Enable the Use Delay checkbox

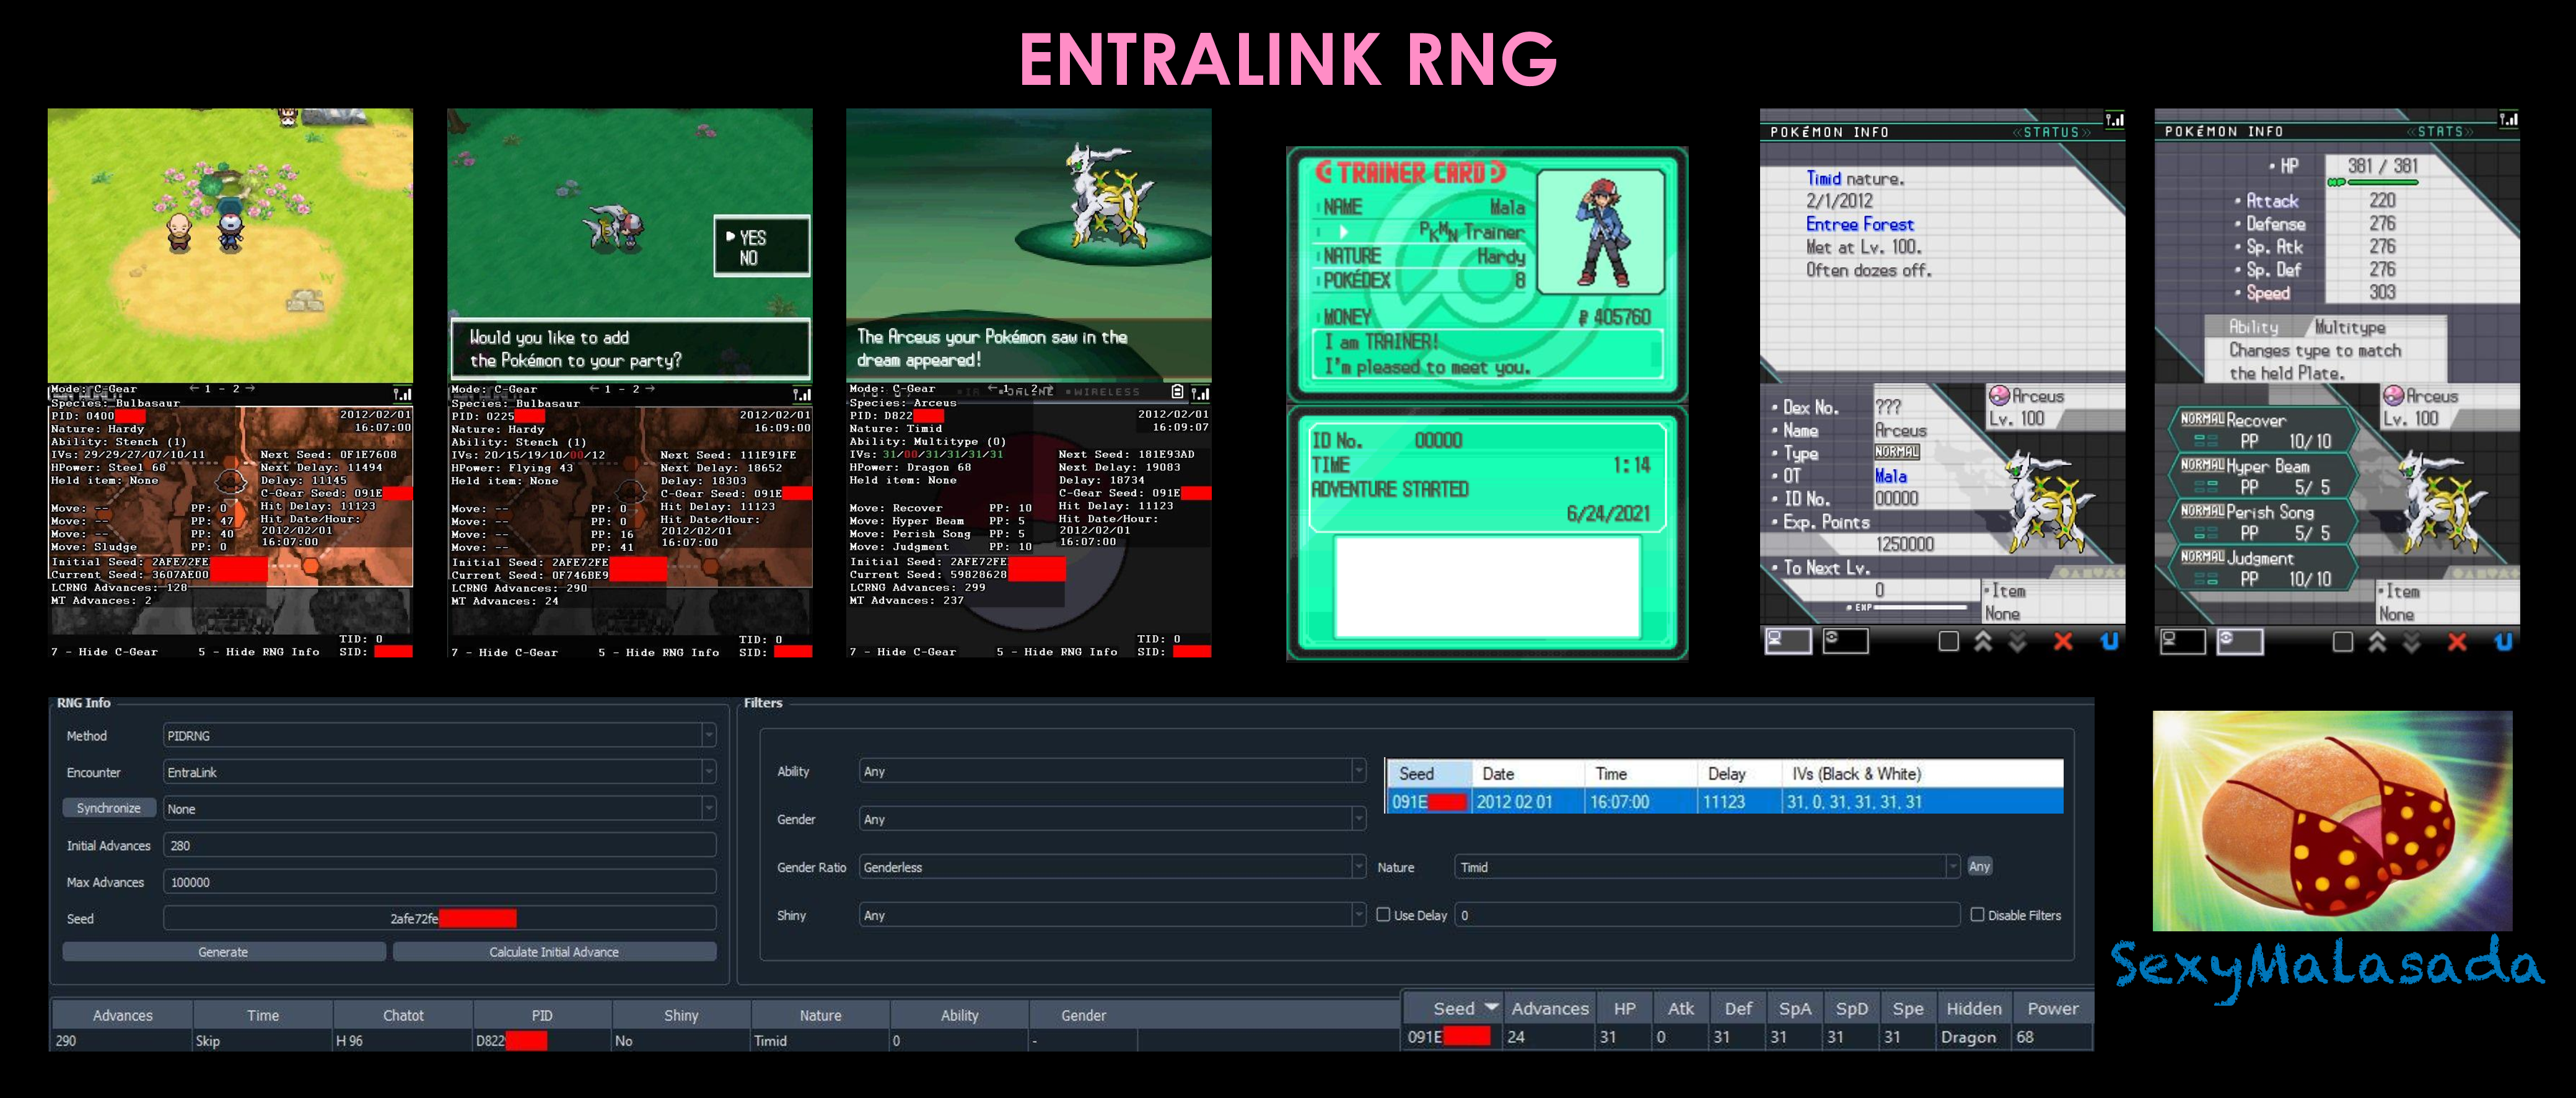tap(1383, 915)
